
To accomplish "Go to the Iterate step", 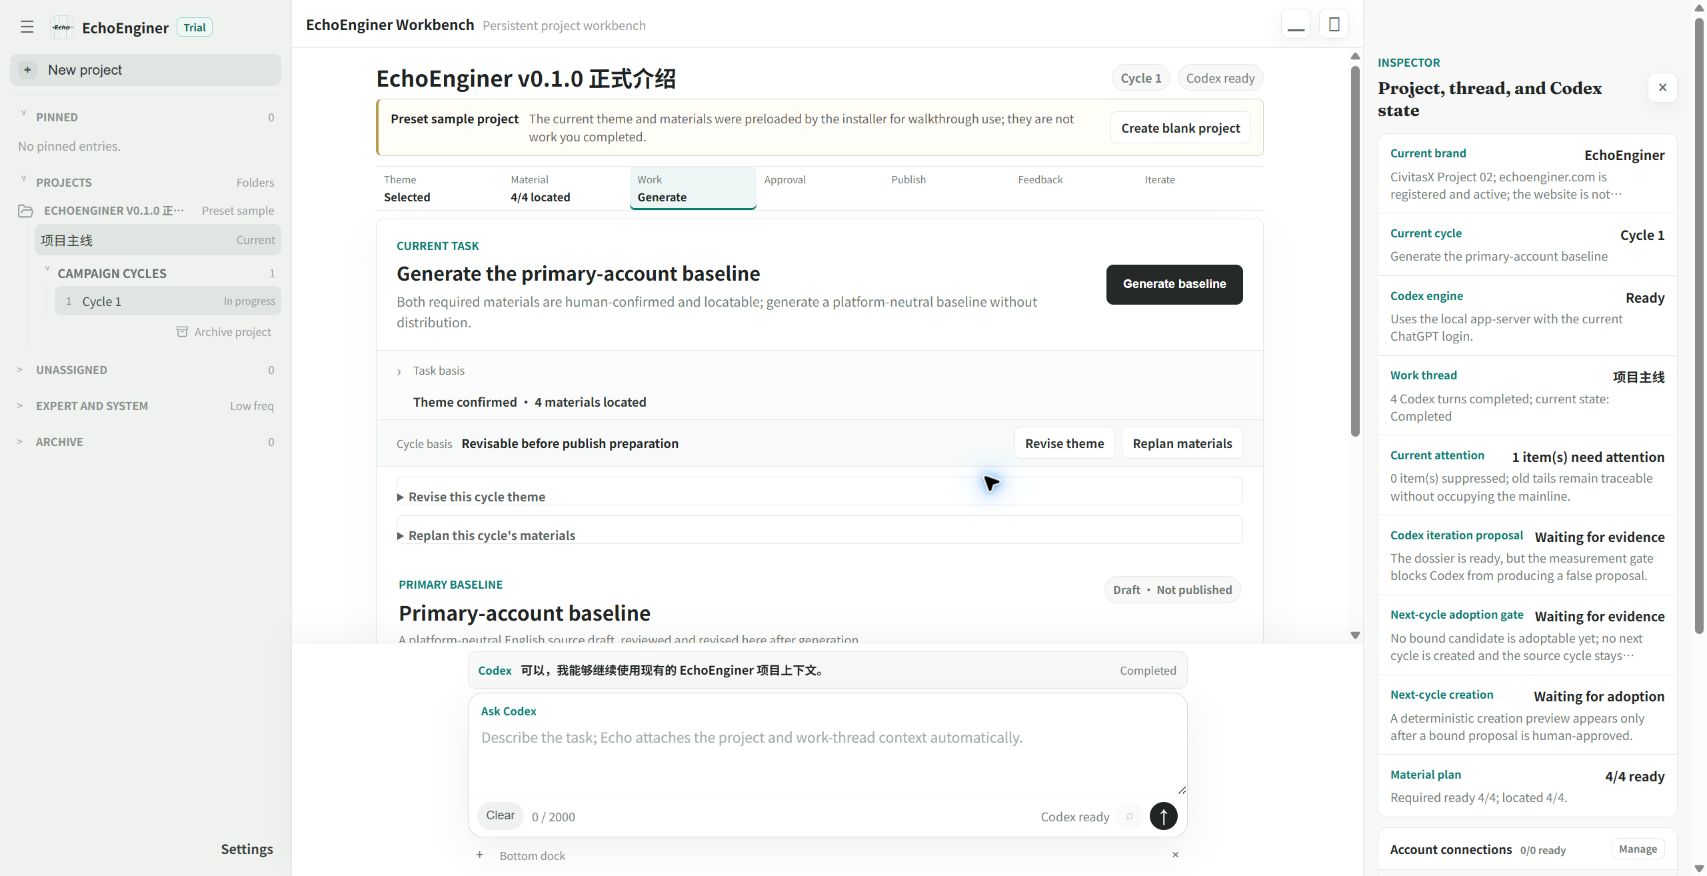I will (1200, 188).
